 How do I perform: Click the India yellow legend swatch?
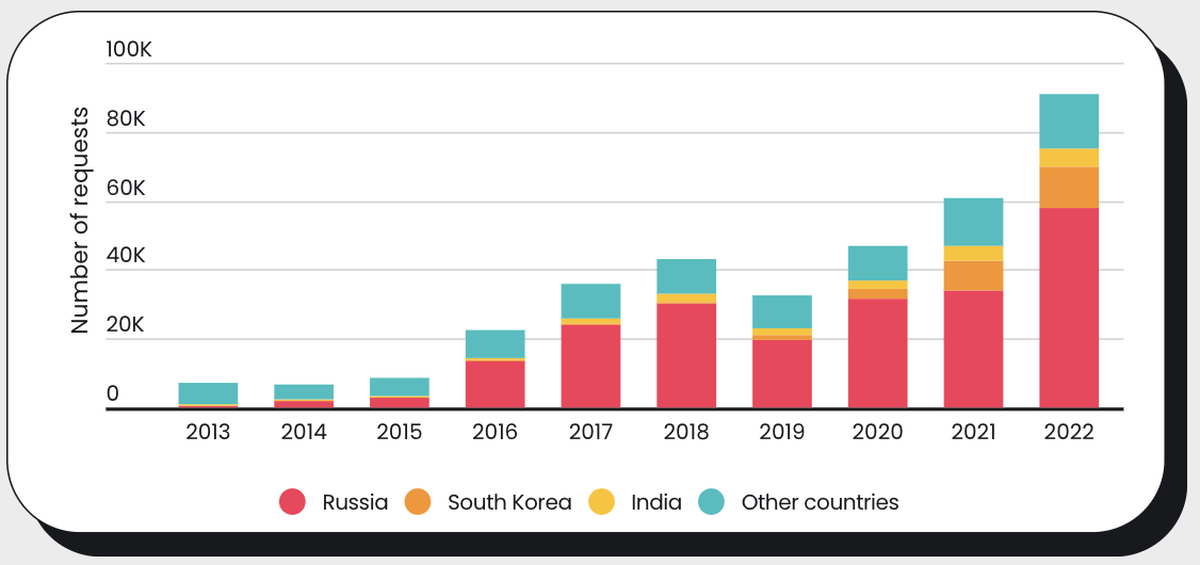601,502
